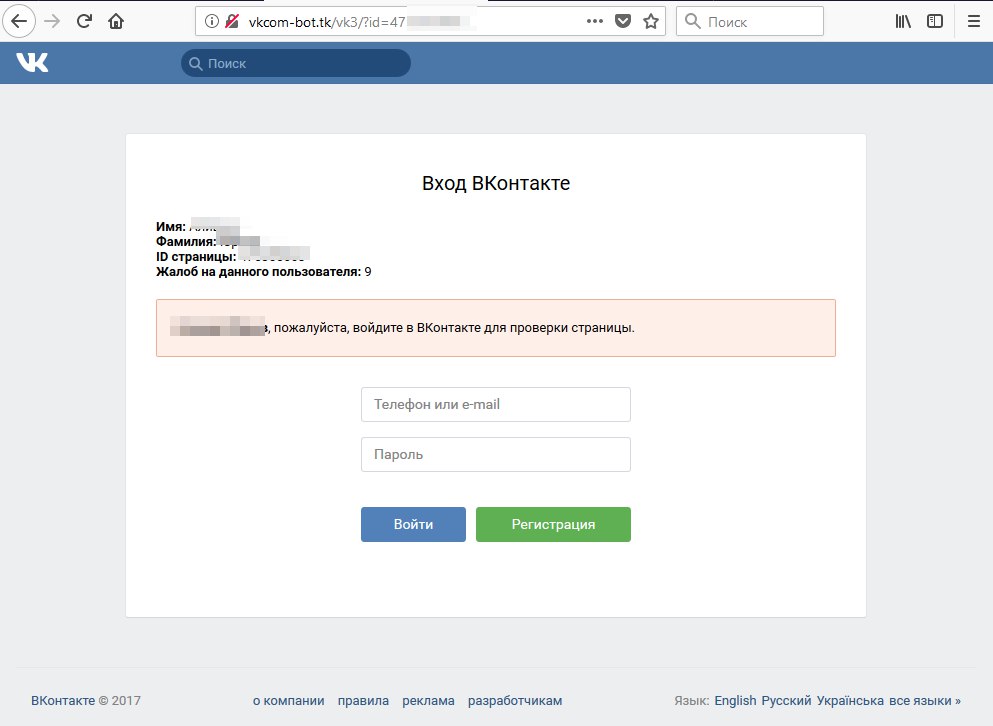Switch the language to English
The image size is (993, 726).
click(735, 701)
